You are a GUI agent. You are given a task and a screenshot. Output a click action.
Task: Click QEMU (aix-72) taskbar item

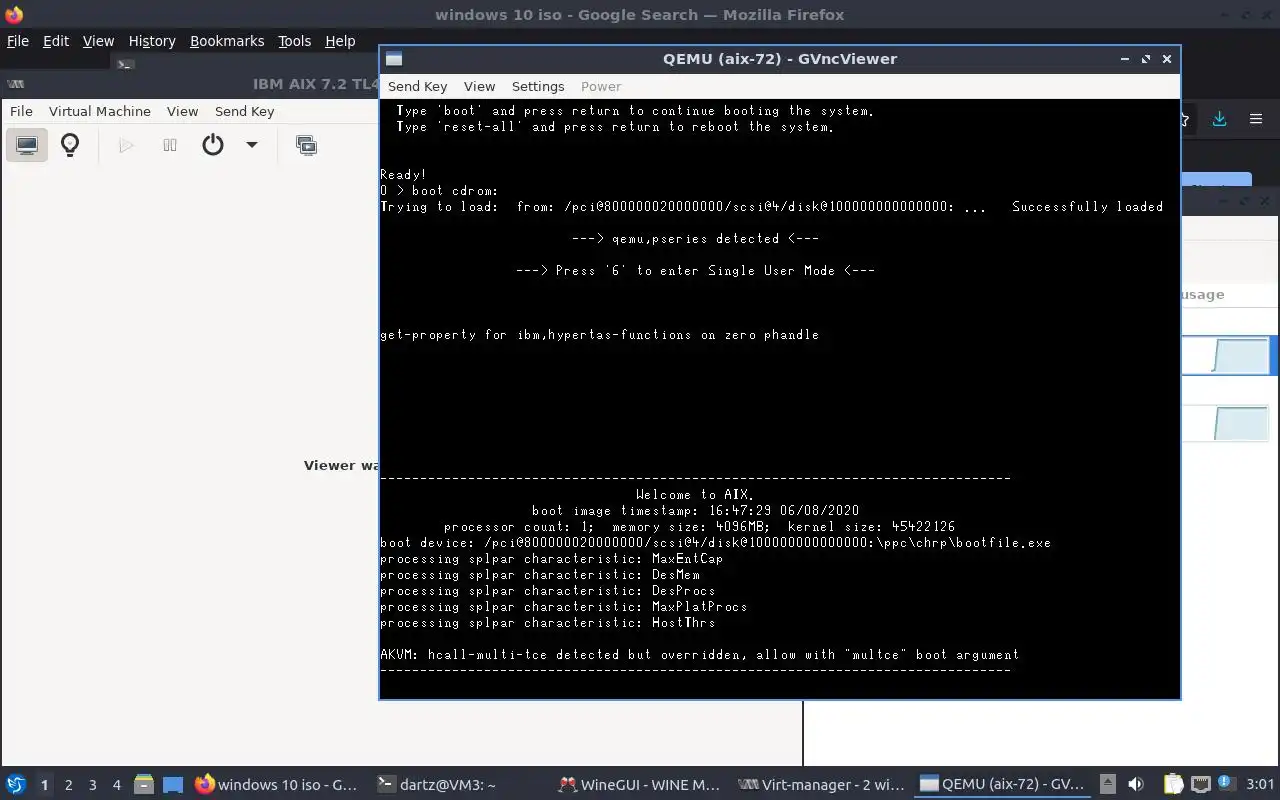[1002, 784]
